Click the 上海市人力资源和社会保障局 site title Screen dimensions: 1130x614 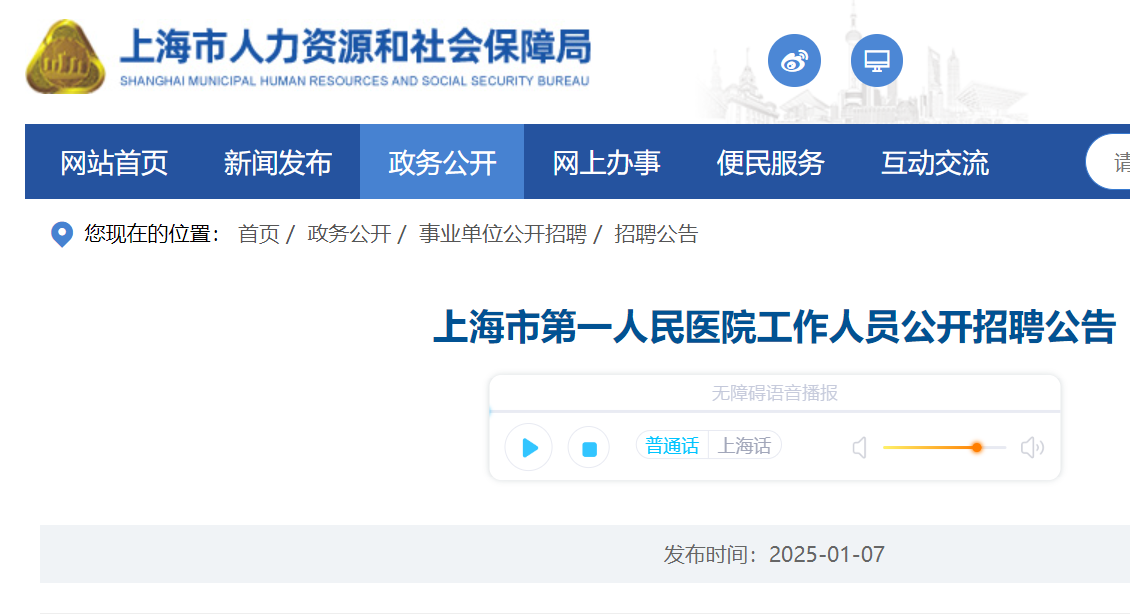click(x=355, y=47)
